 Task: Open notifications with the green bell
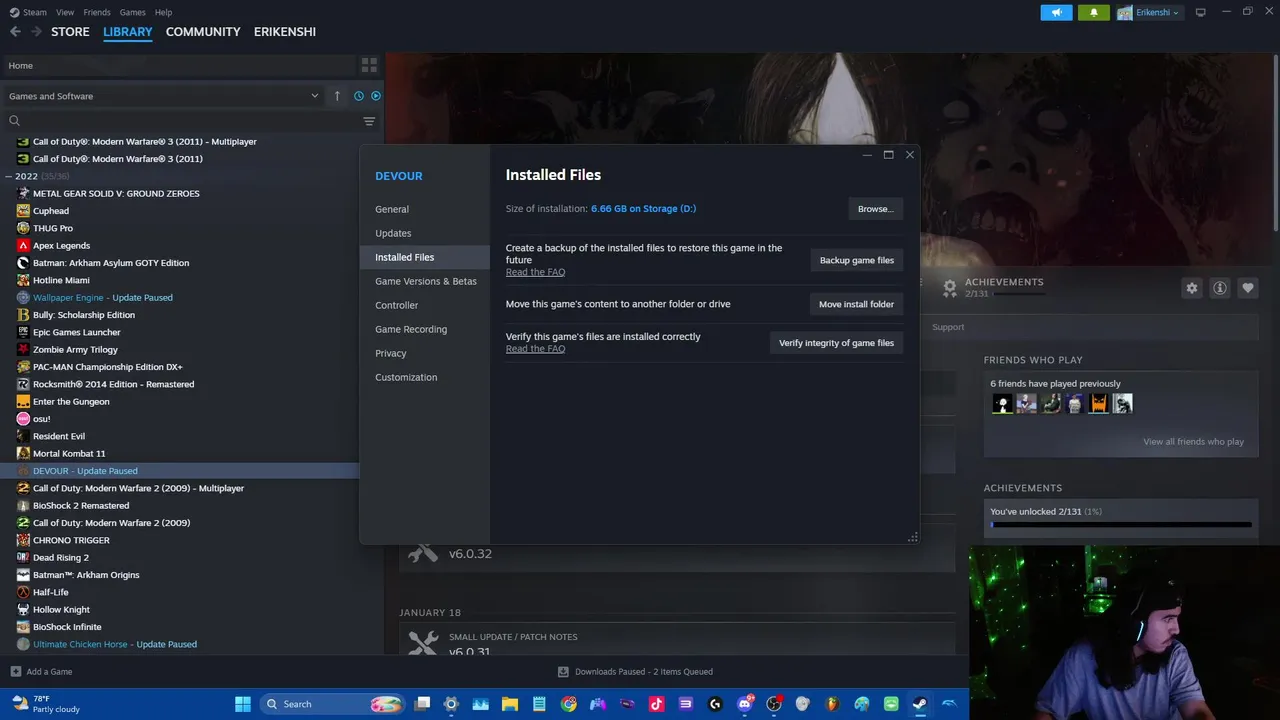tap(1094, 12)
